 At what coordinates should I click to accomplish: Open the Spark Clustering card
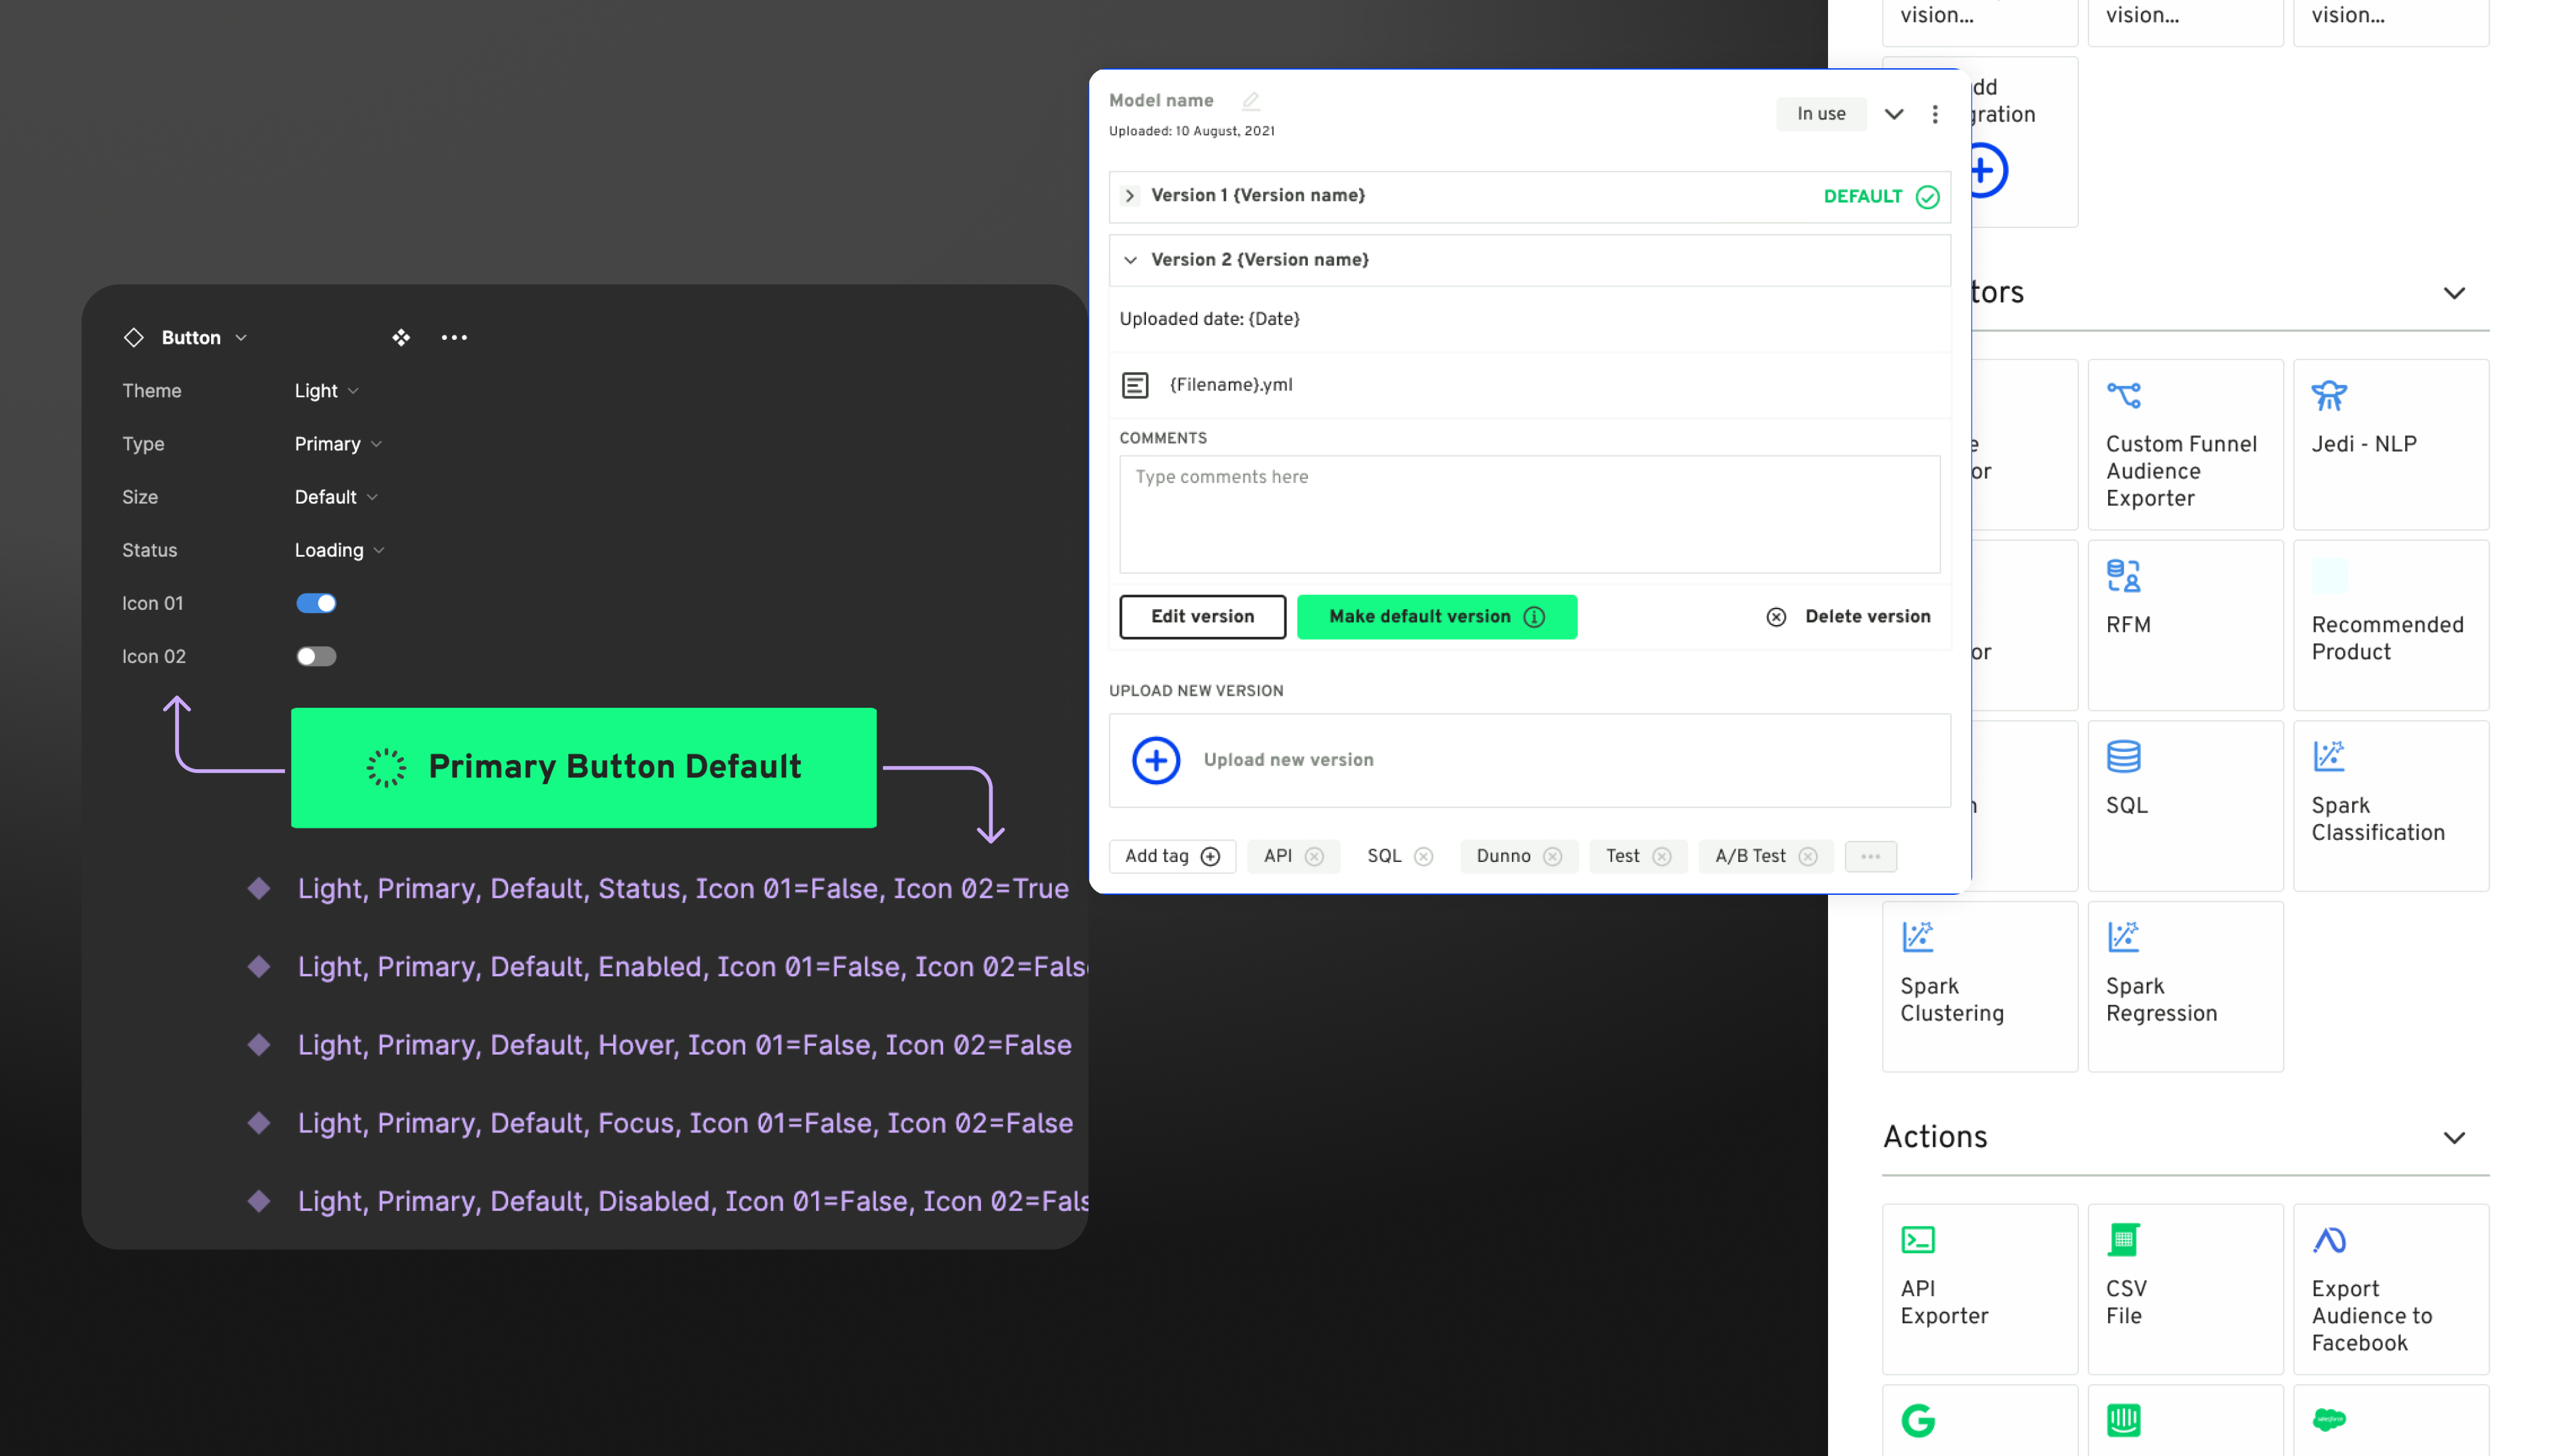(1980, 987)
